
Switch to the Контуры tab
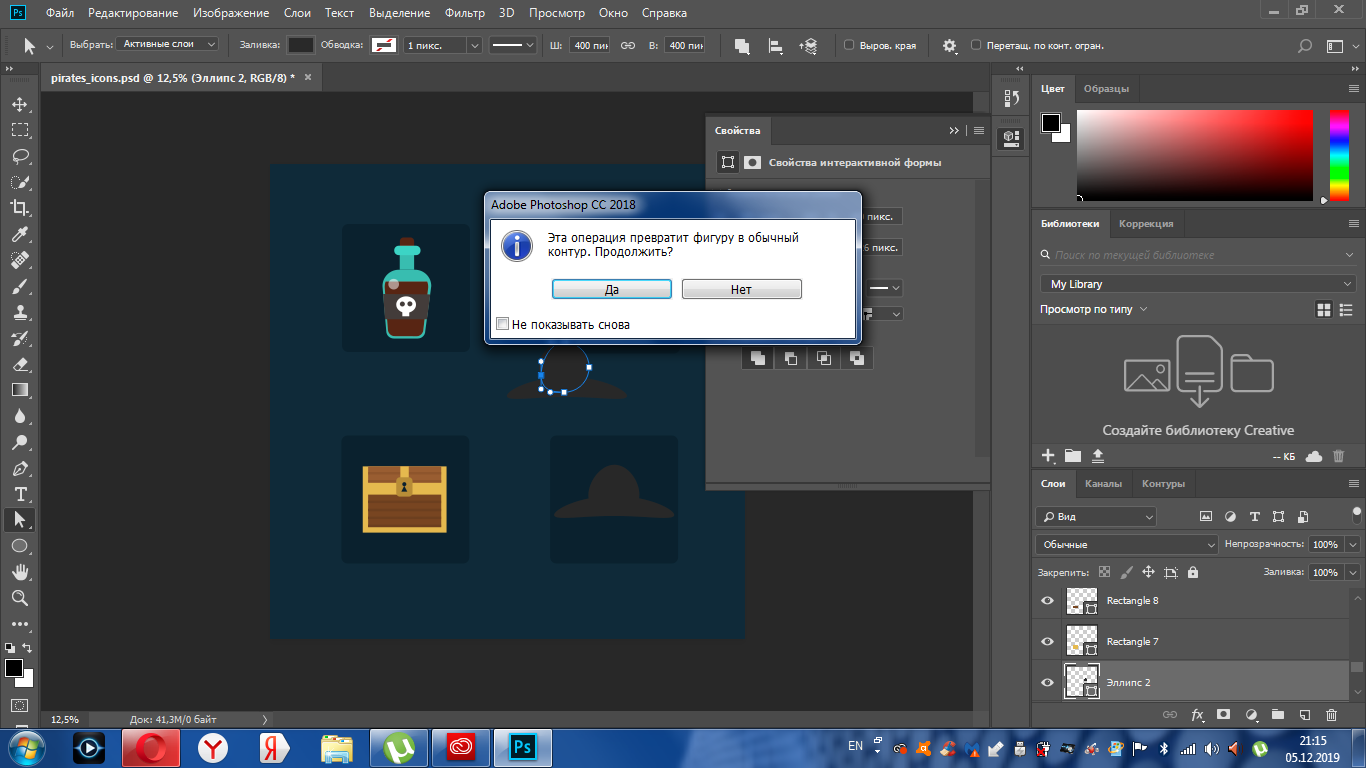[x=1163, y=483]
